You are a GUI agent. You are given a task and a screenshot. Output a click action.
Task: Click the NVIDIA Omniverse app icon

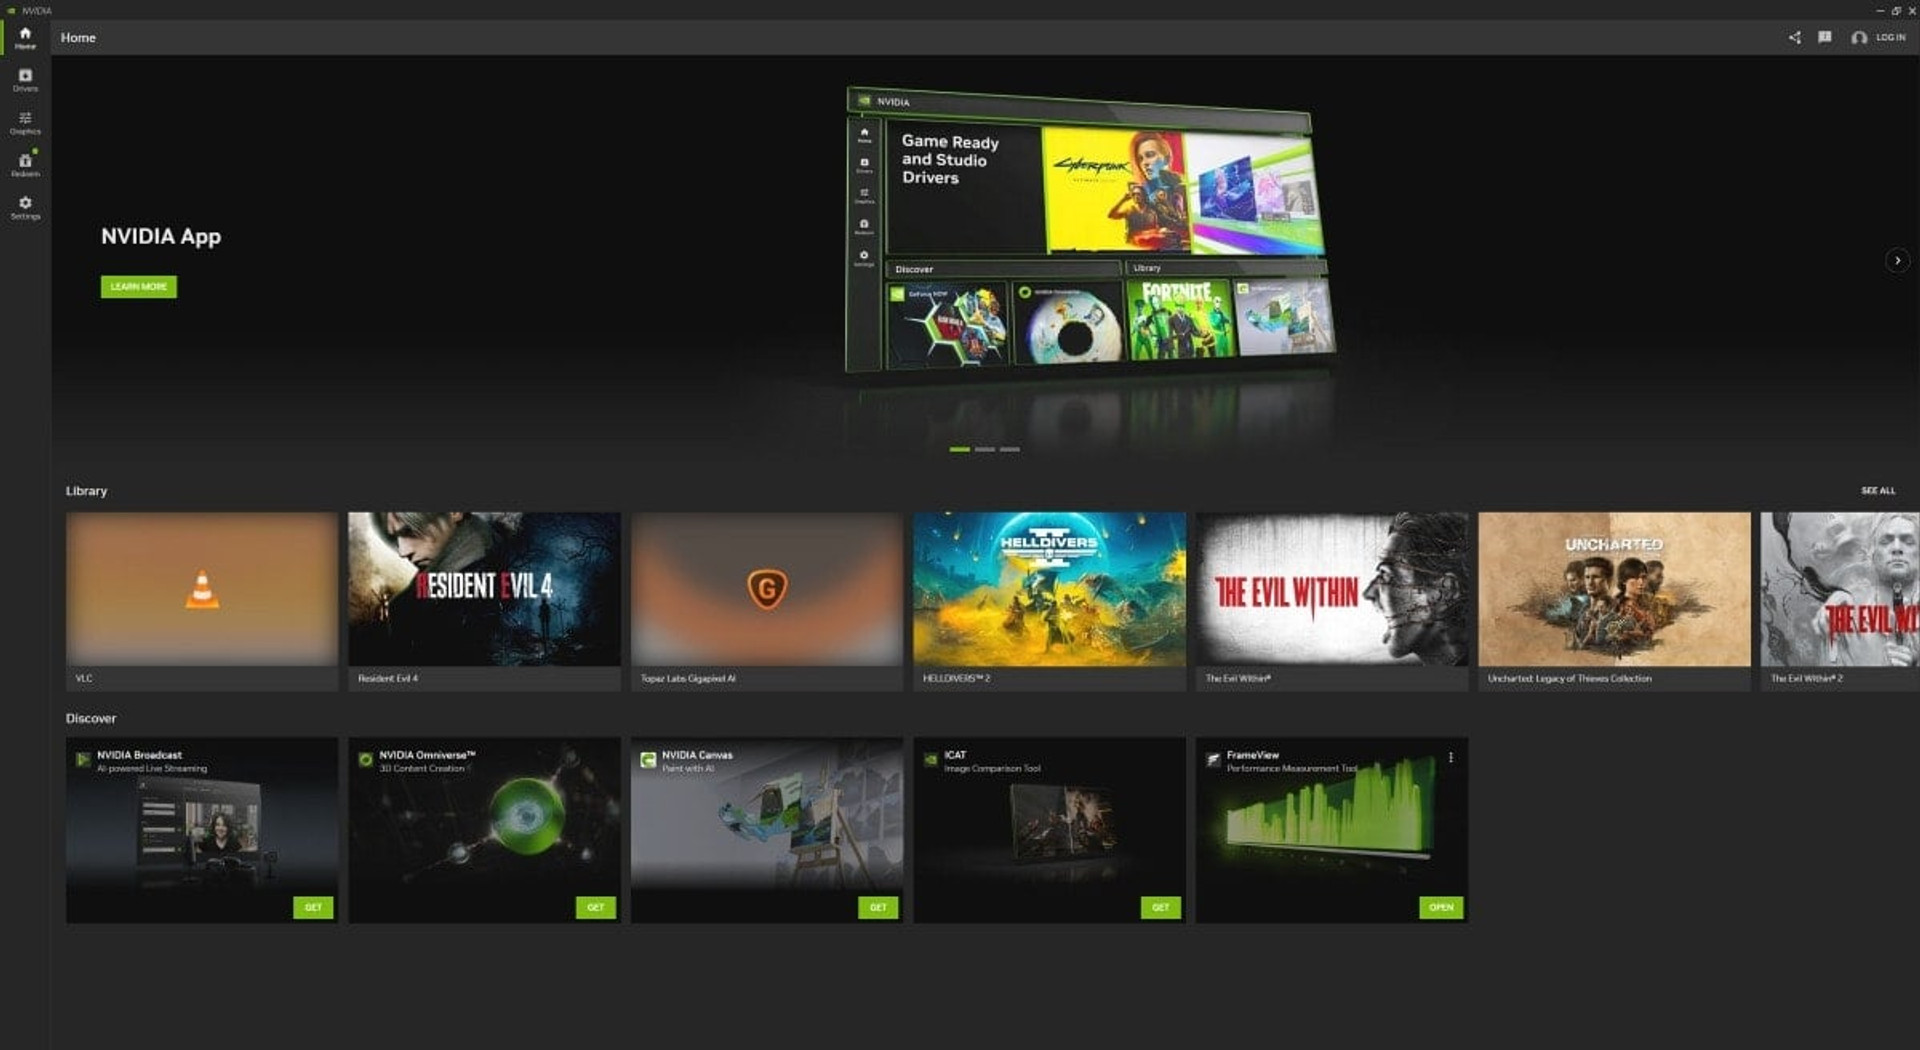point(366,760)
